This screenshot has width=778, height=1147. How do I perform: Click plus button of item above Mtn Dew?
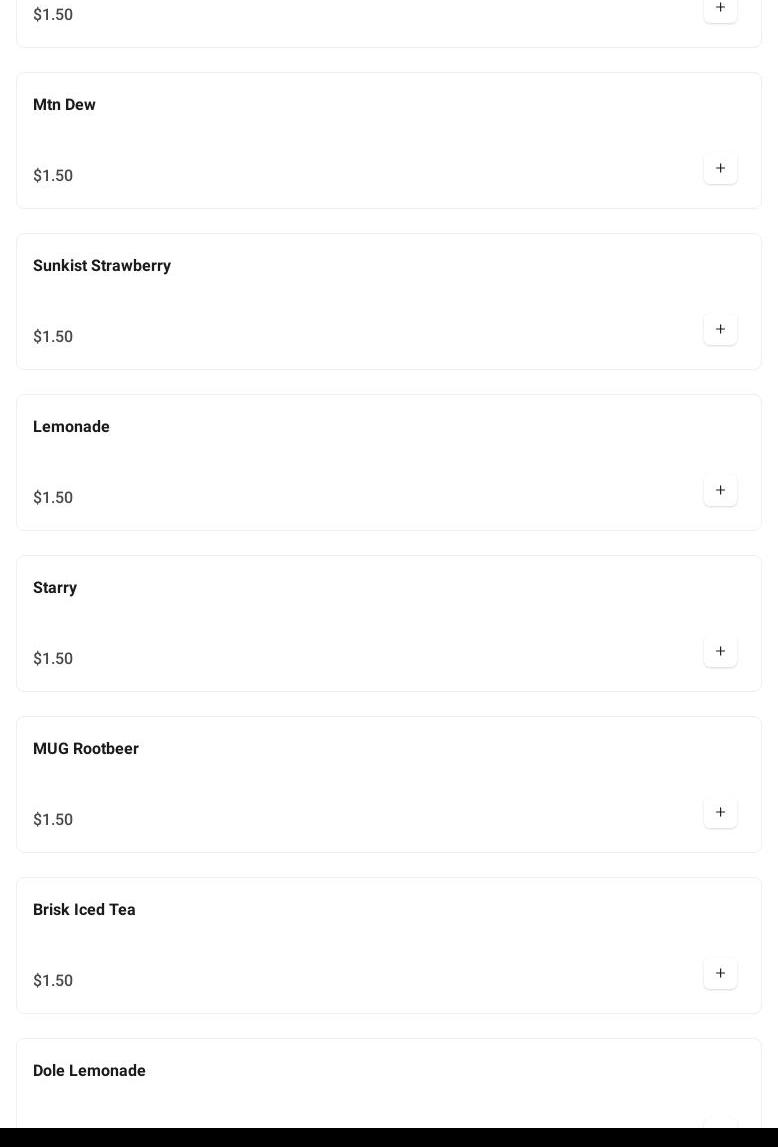[x=720, y=8]
